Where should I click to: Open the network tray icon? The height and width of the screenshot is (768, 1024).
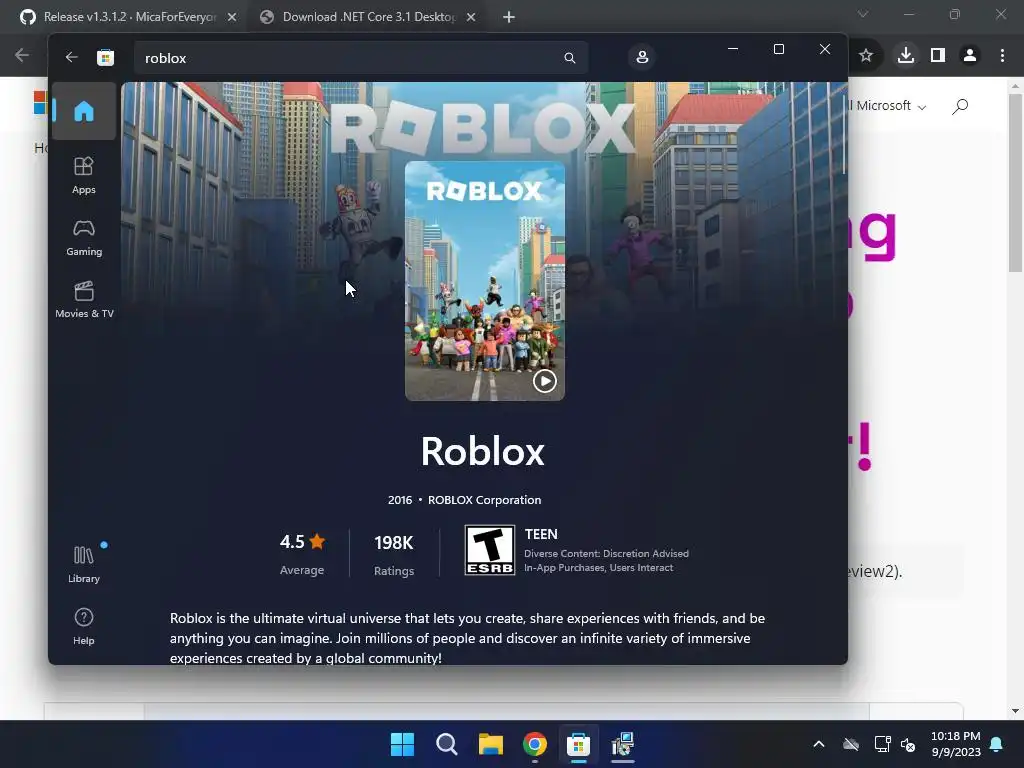coord(882,744)
